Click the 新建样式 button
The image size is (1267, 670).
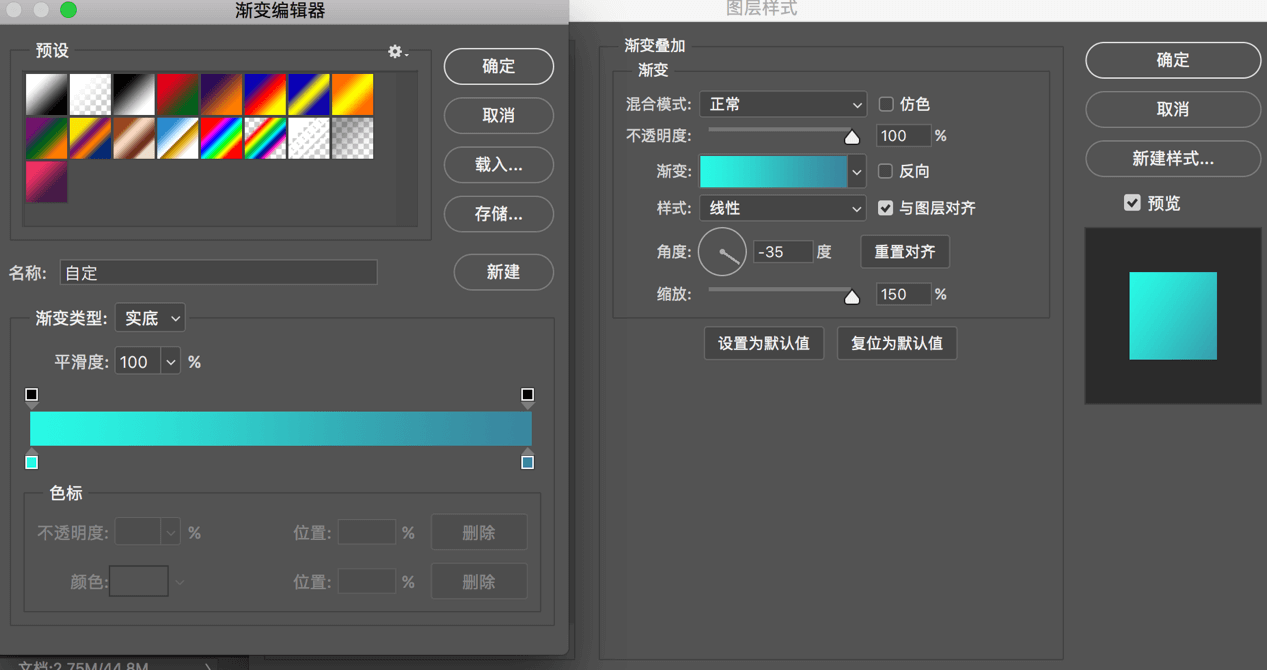pyautogui.click(x=1172, y=158)
